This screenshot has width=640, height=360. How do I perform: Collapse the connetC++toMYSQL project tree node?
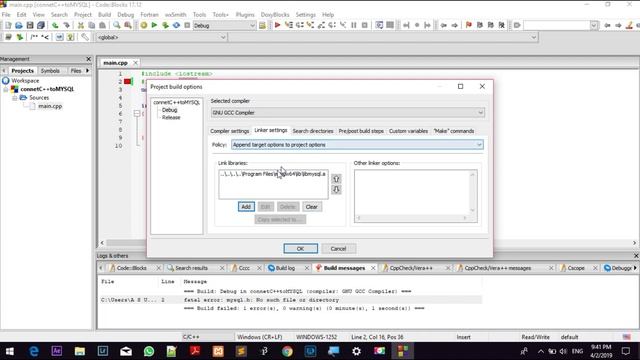click(6, 89)
